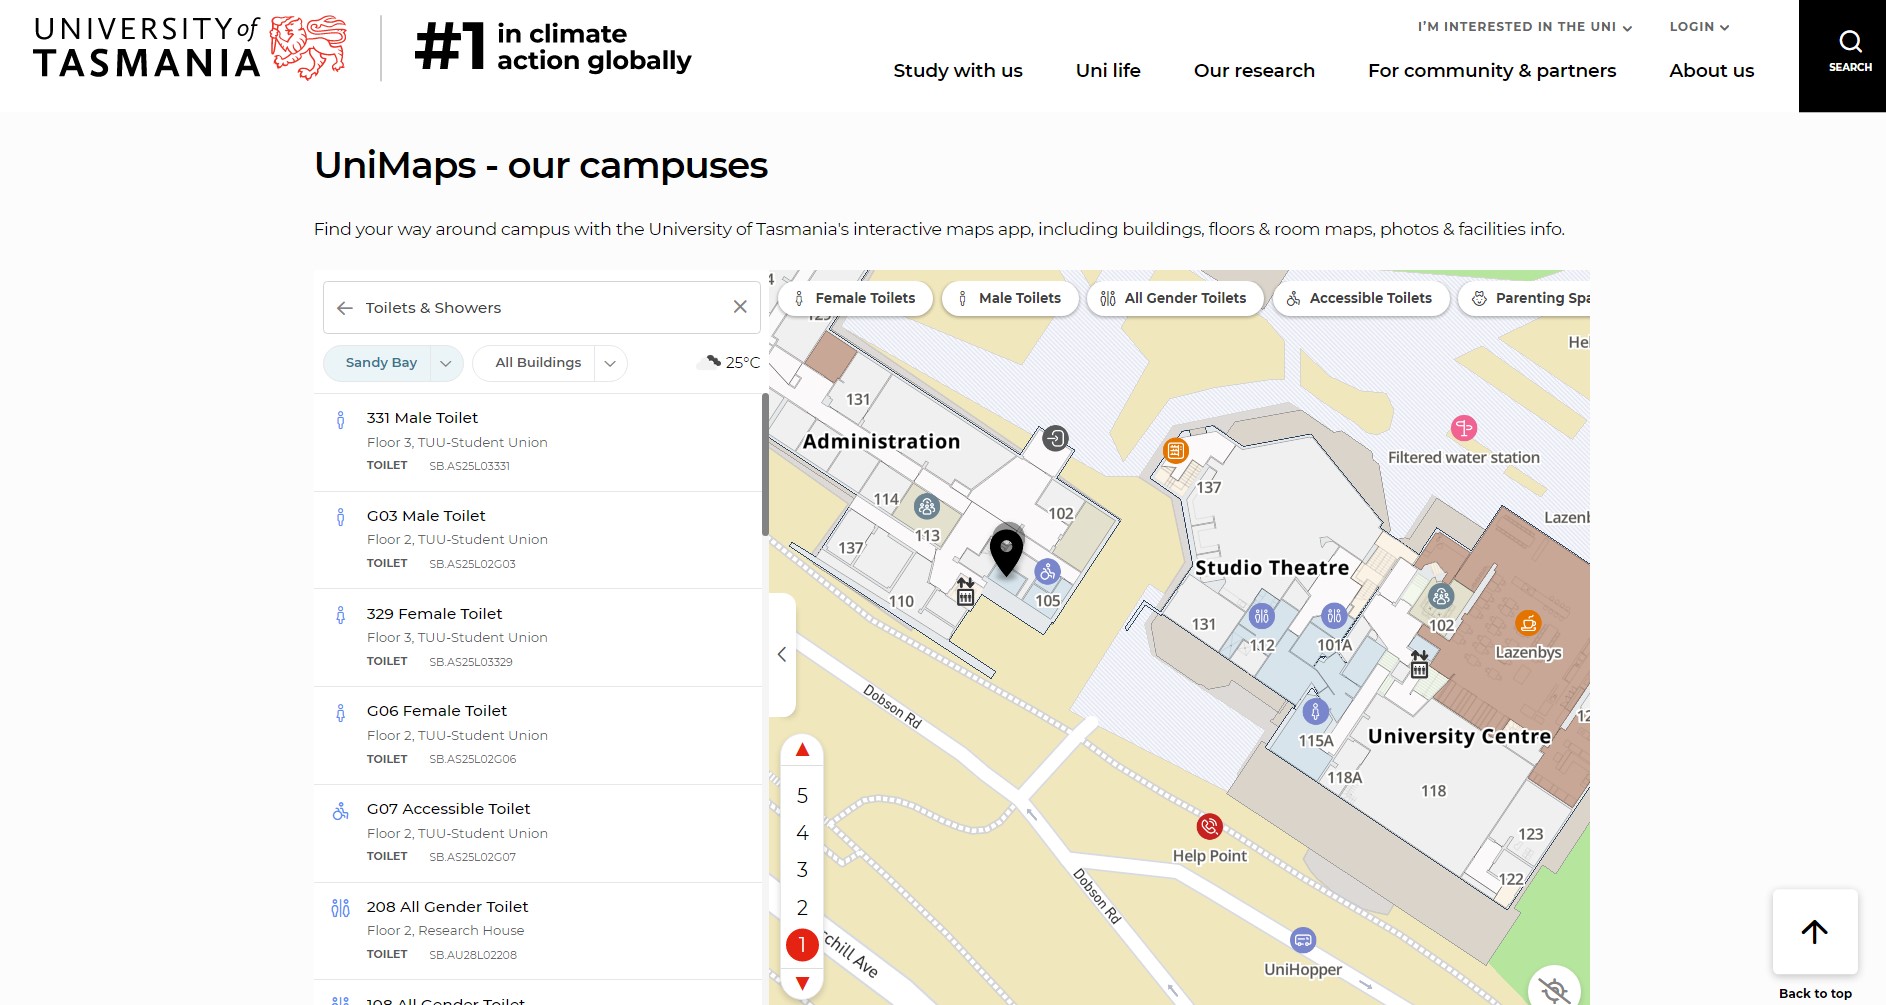Click the Search magnifier icon
1886x1005 pixels.
[x=1850, y=41]
